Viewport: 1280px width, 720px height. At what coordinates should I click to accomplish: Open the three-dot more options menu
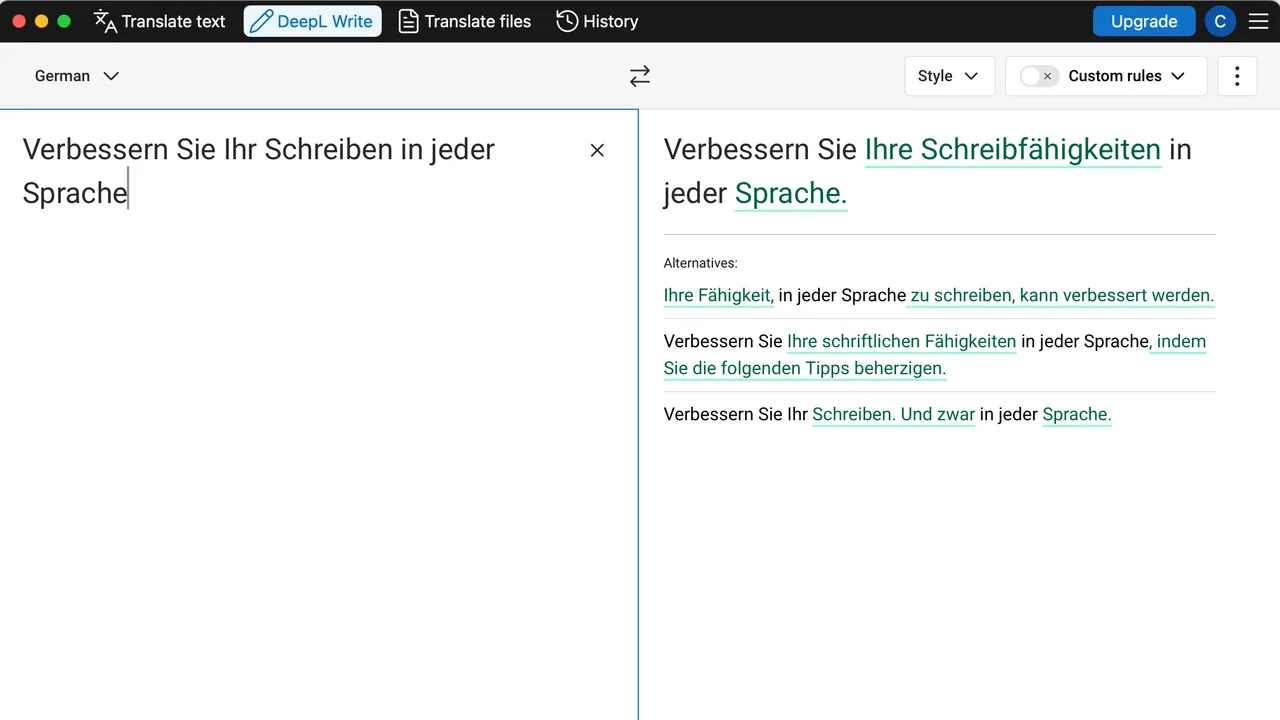pos(1237,76)
